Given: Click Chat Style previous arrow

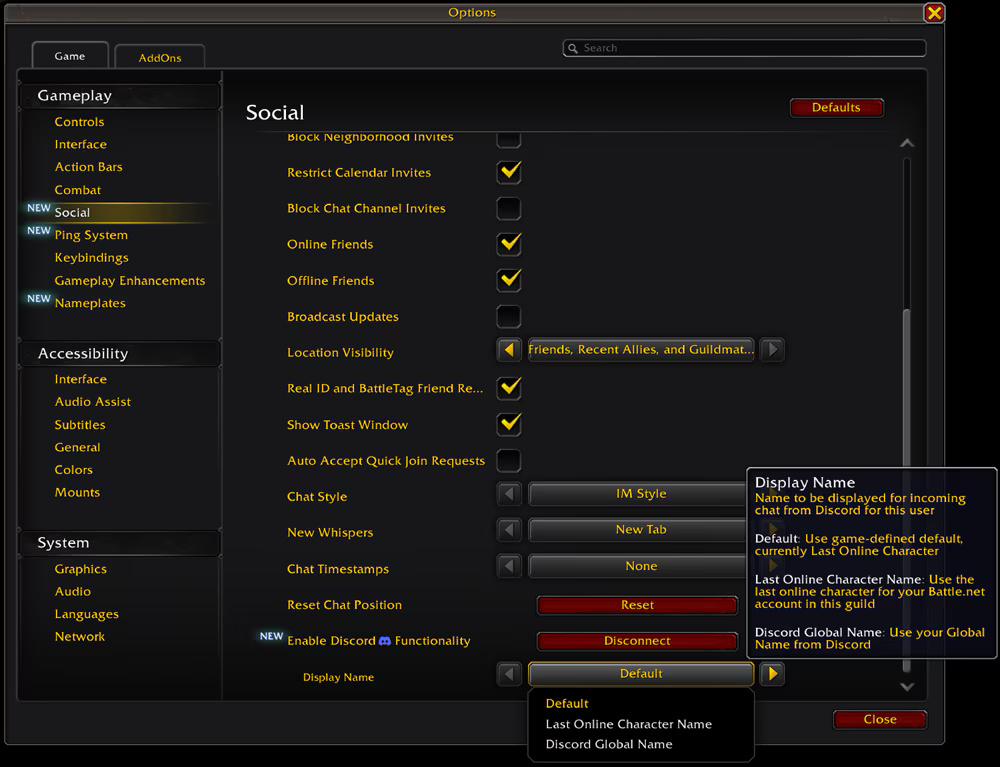Looking at the screenshot, I should 509,494.
